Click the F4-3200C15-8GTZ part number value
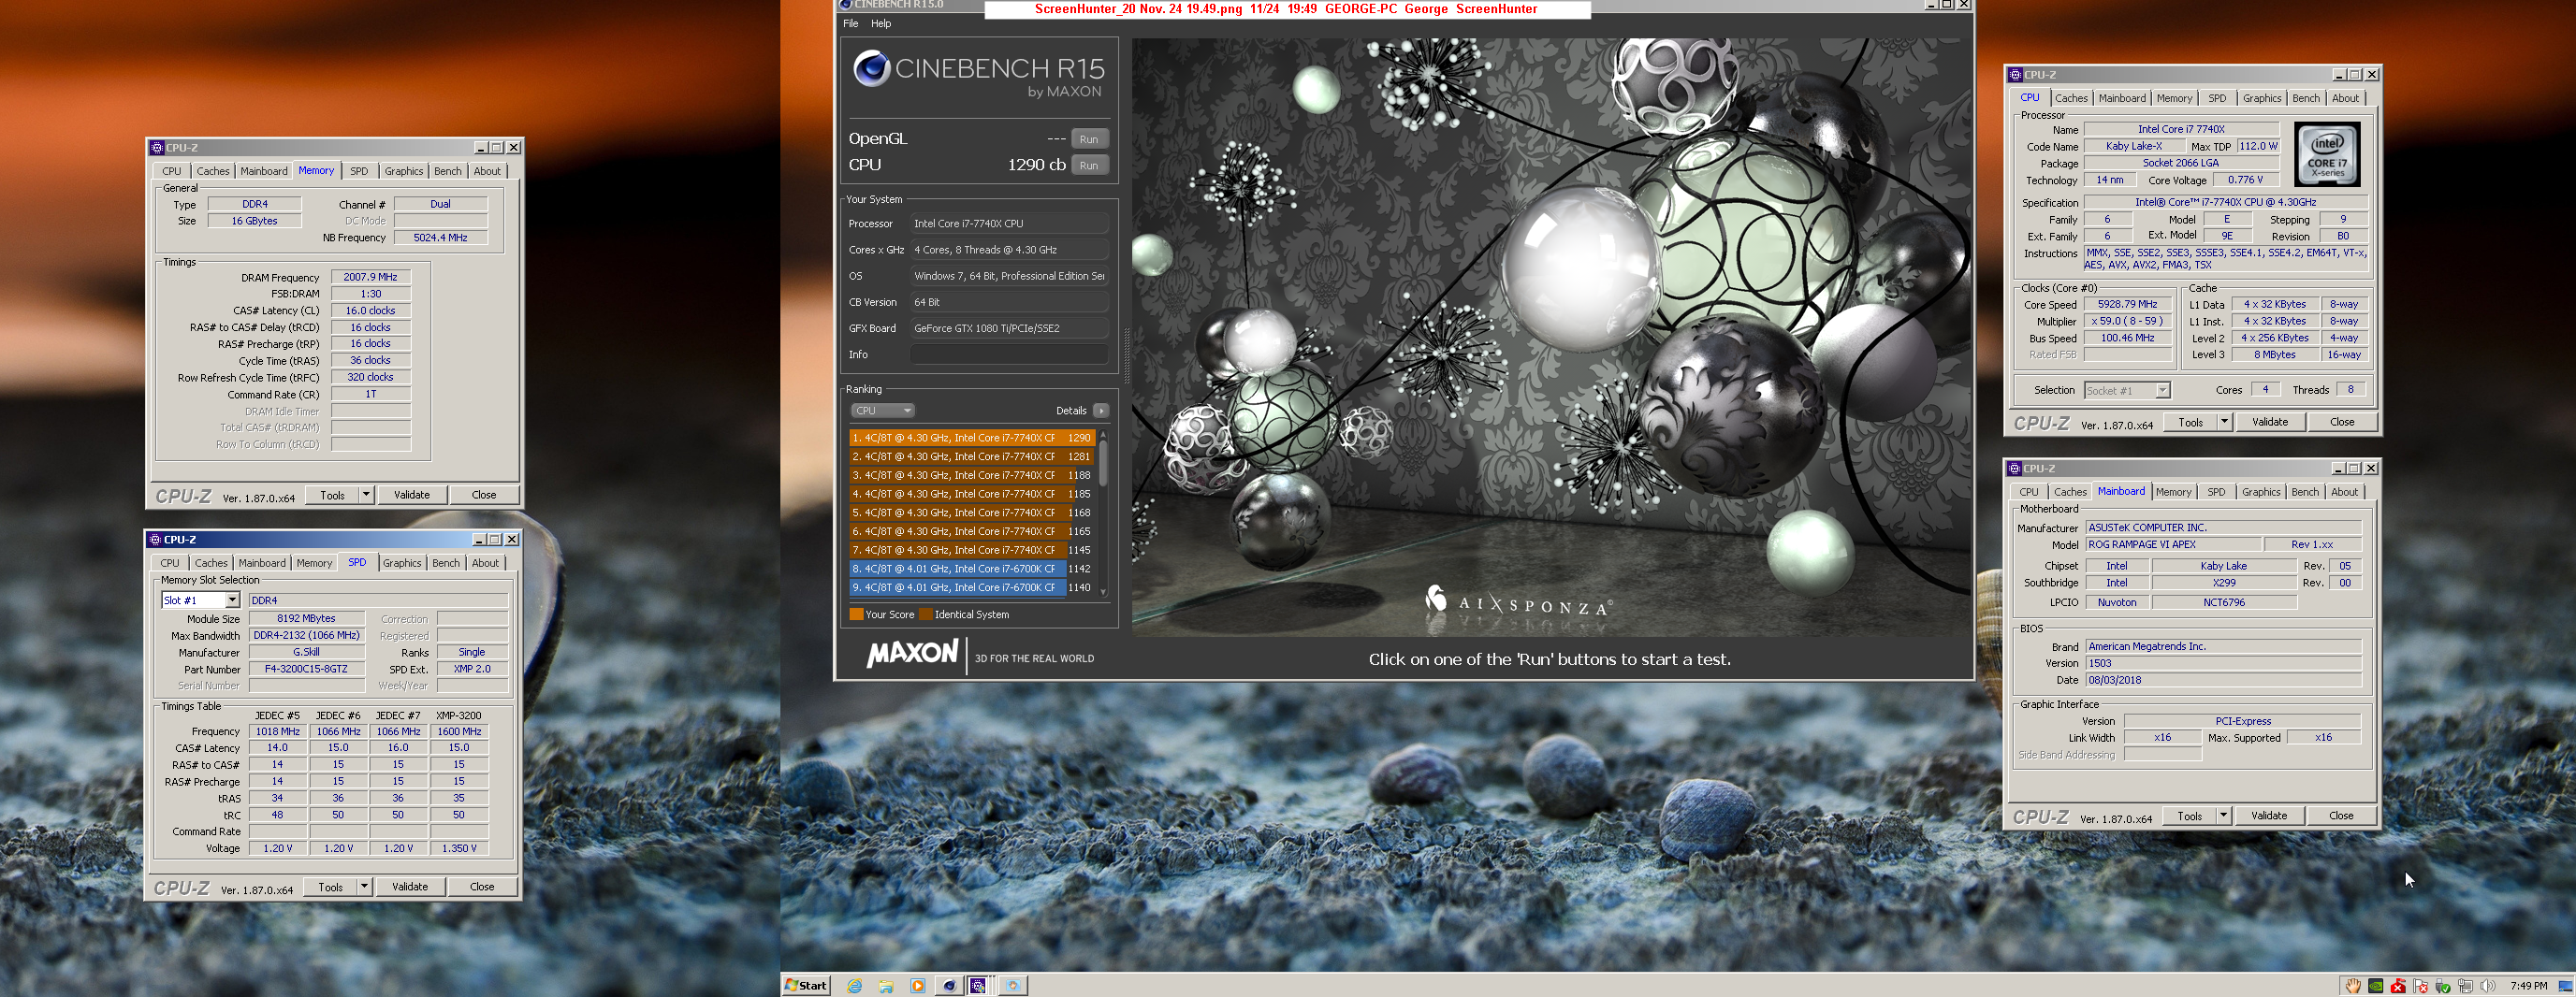 click(306, 669)
